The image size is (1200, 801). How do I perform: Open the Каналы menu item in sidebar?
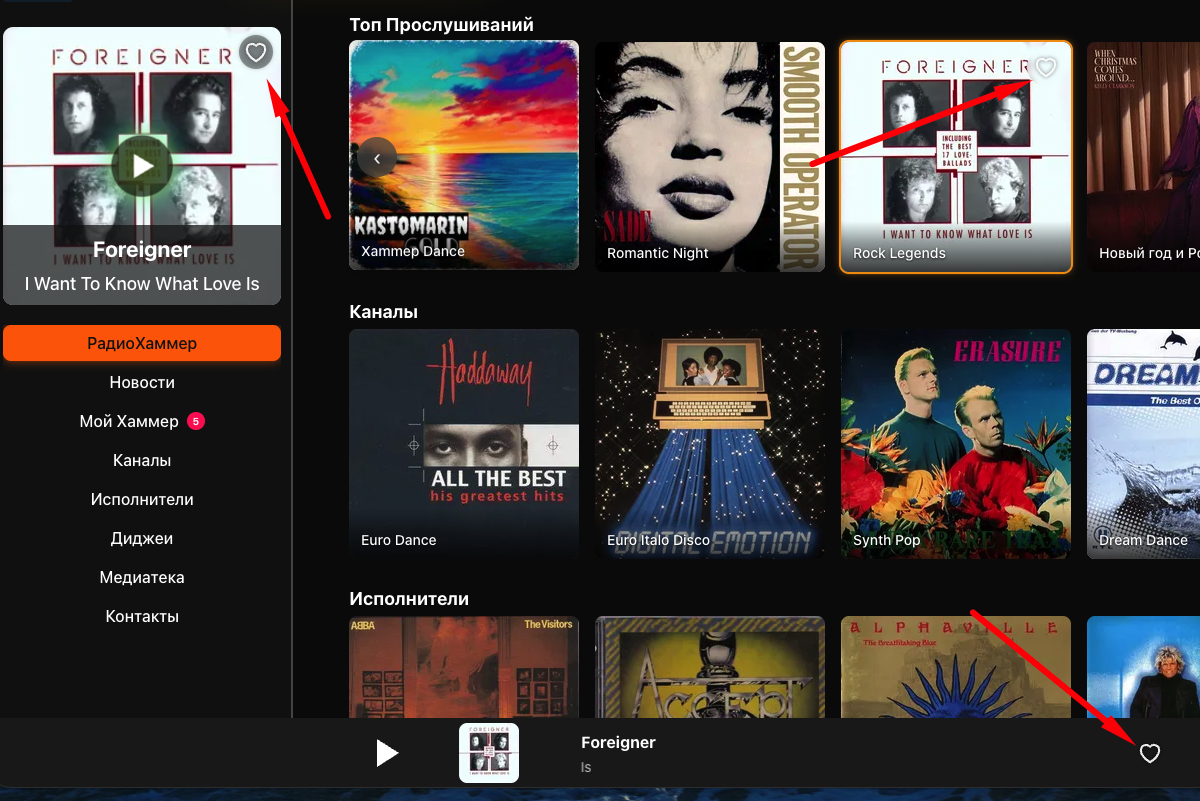point(142,460)
